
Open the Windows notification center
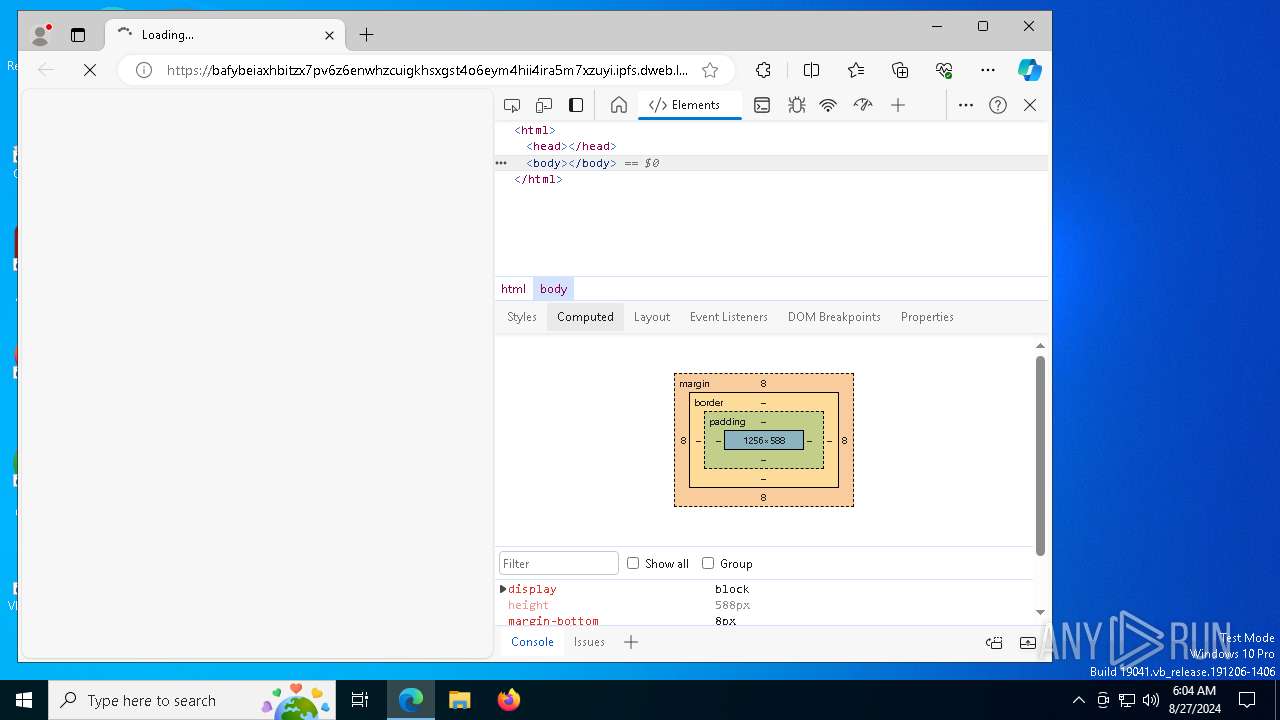(1247, 700)
